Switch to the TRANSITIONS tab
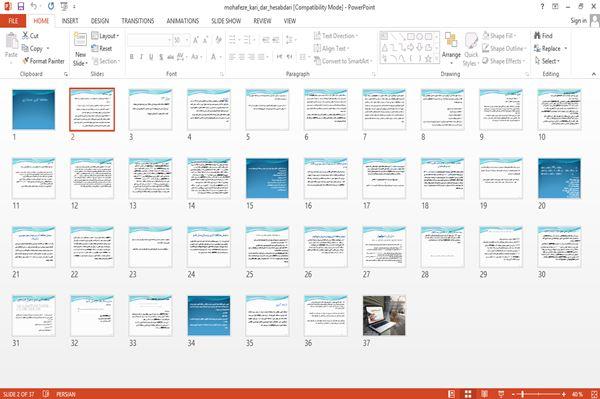 click(138, 21)
